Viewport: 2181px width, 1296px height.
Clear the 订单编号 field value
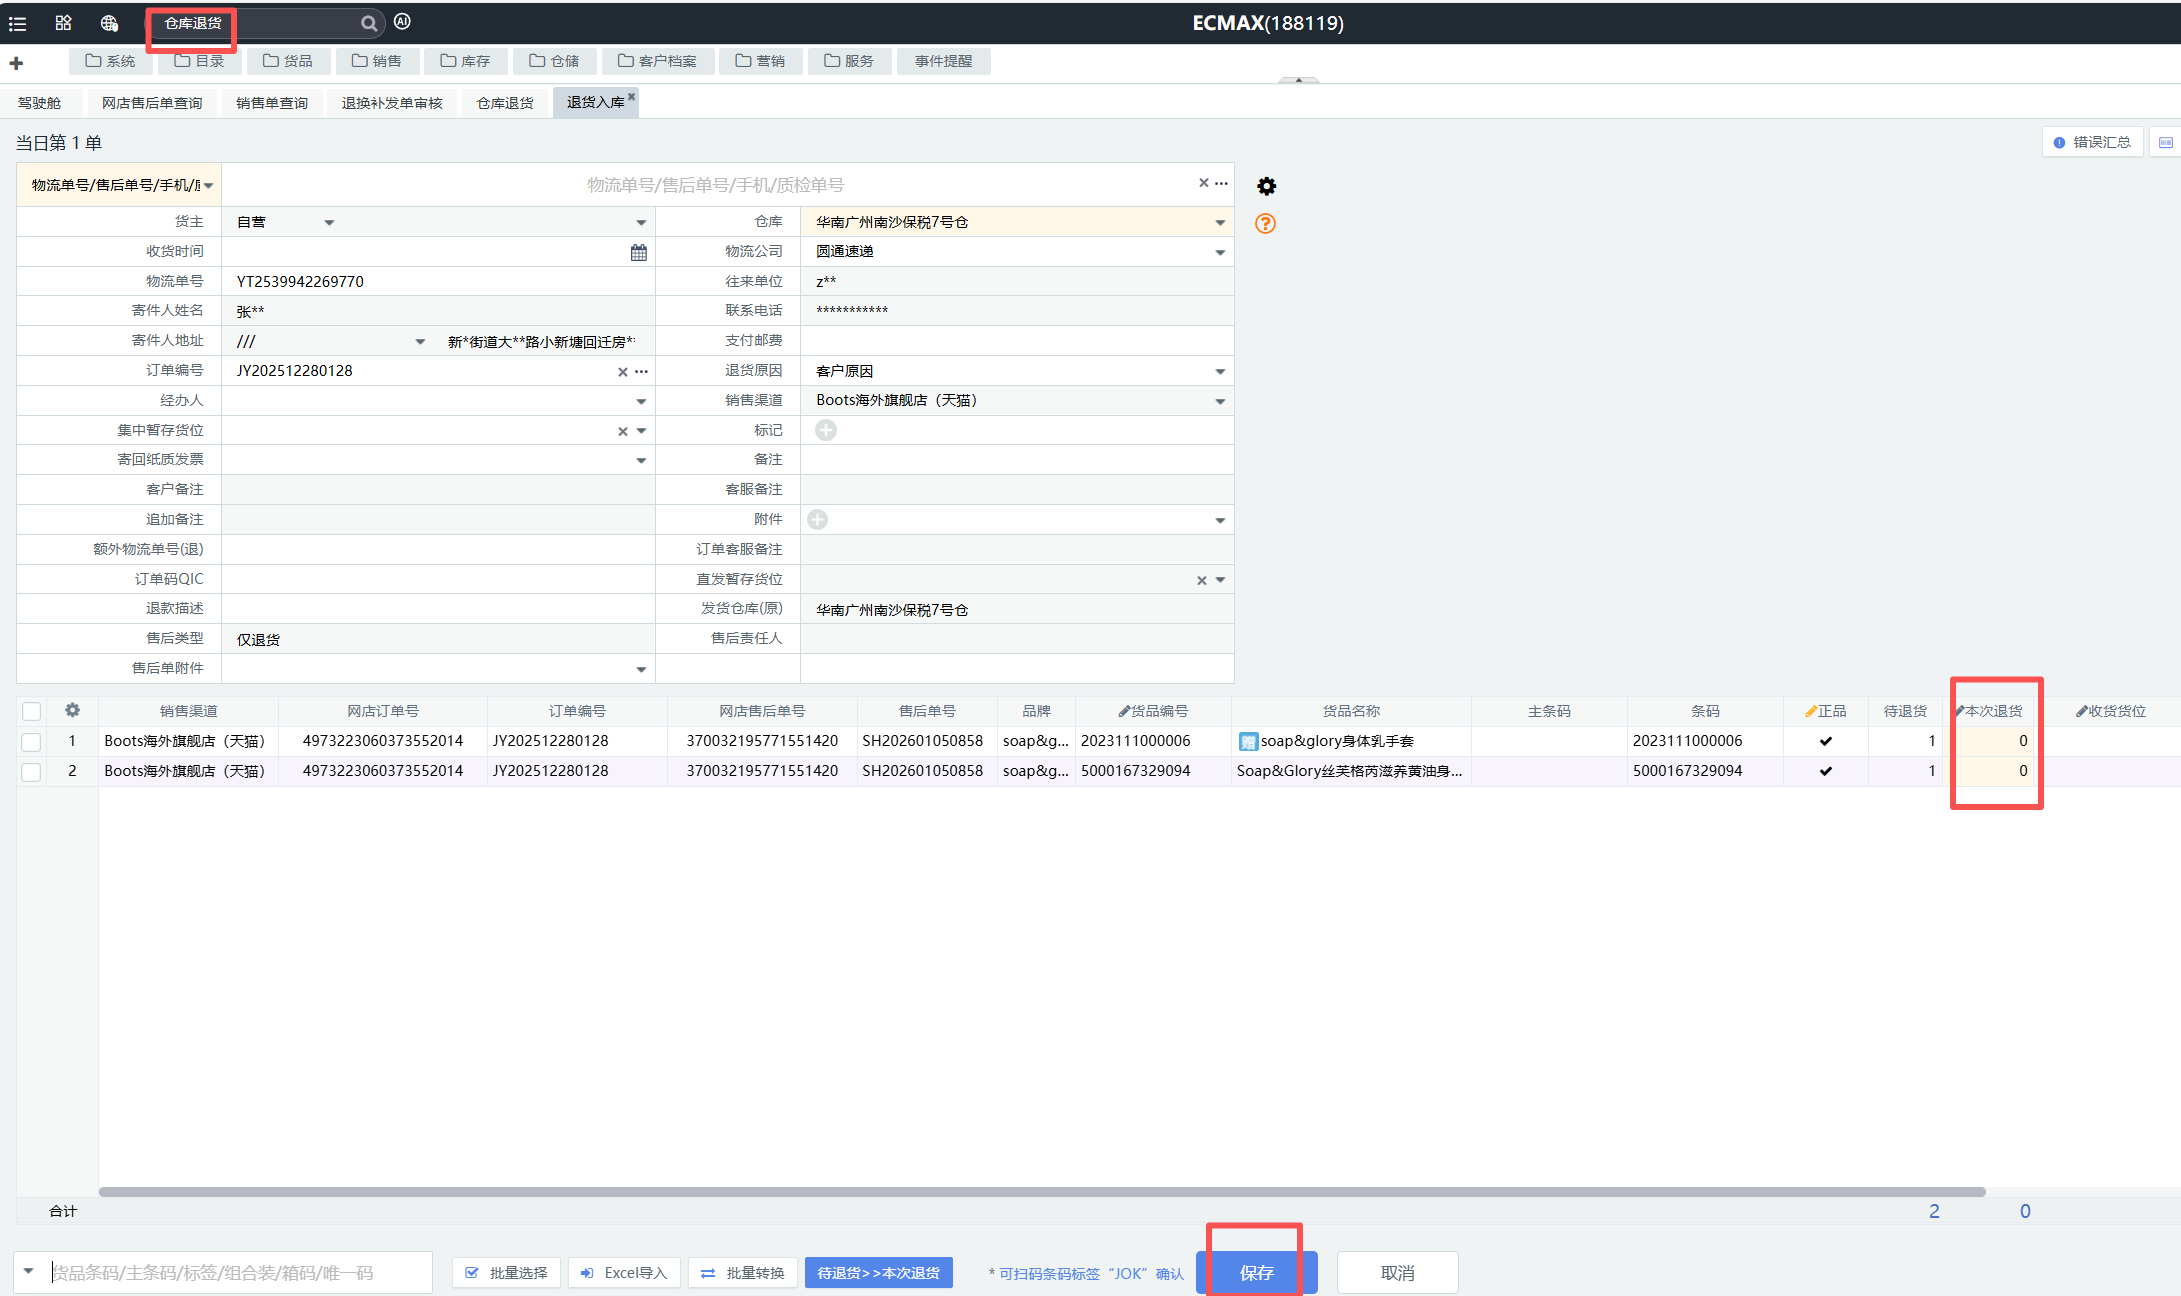click(622, 372)
